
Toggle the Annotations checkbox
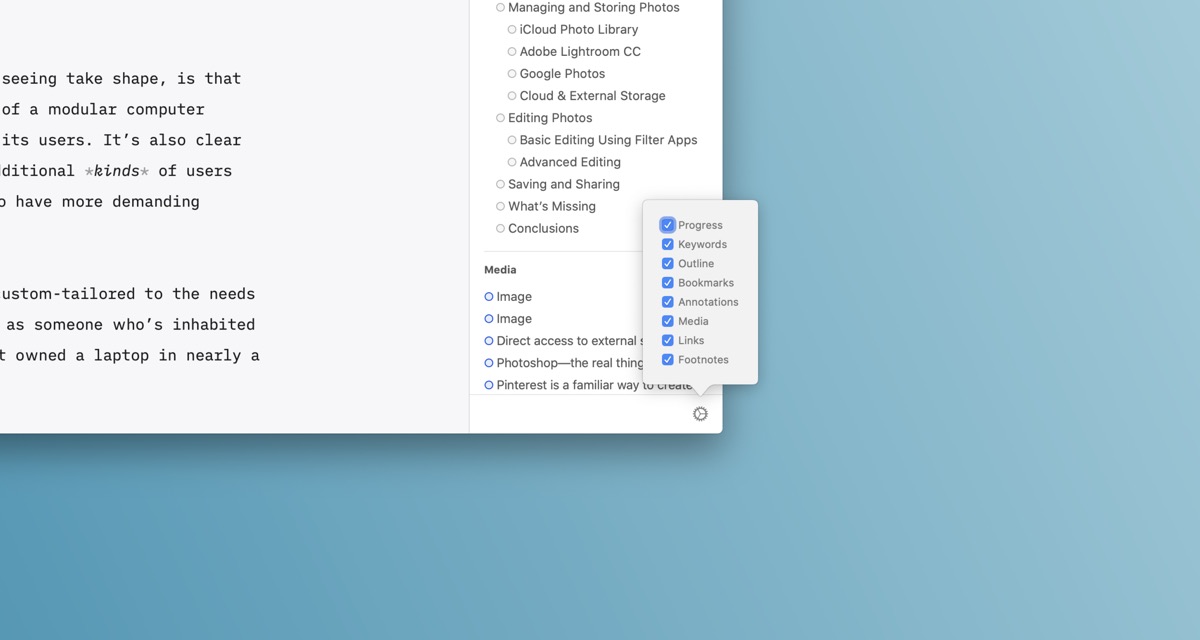coord(667,302)
